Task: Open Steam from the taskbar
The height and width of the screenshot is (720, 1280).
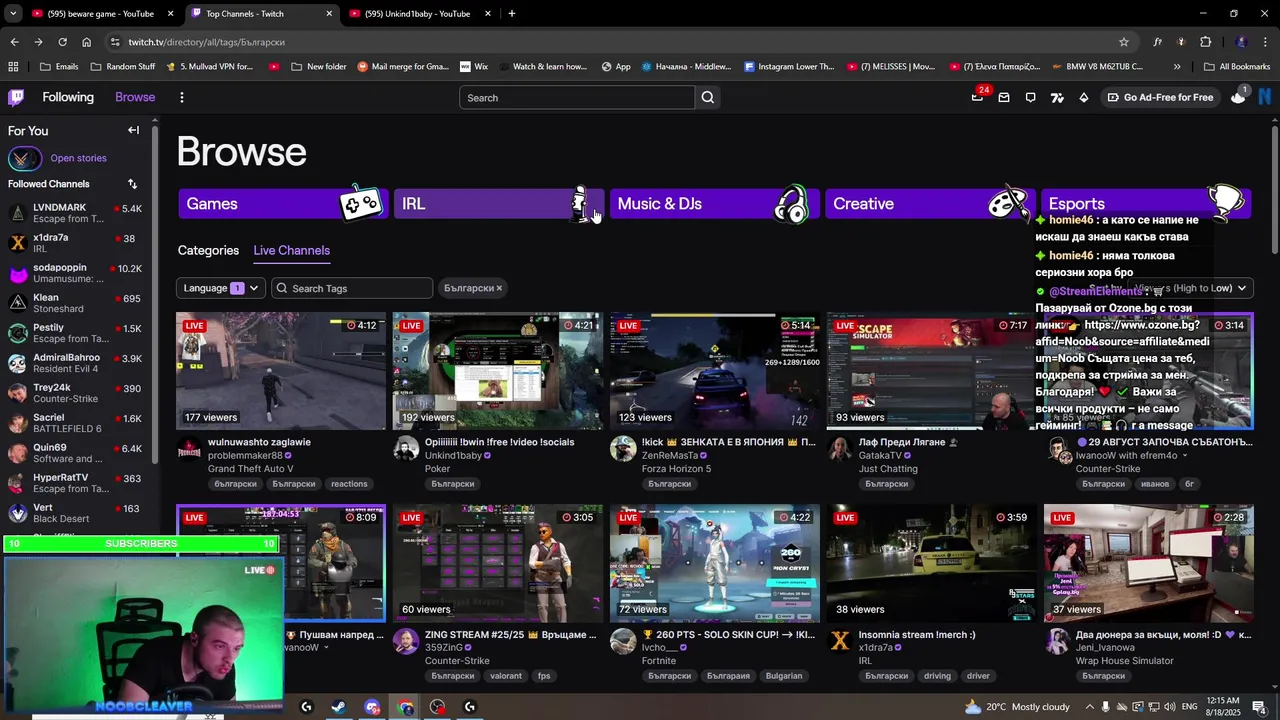Action: point(339,707)
